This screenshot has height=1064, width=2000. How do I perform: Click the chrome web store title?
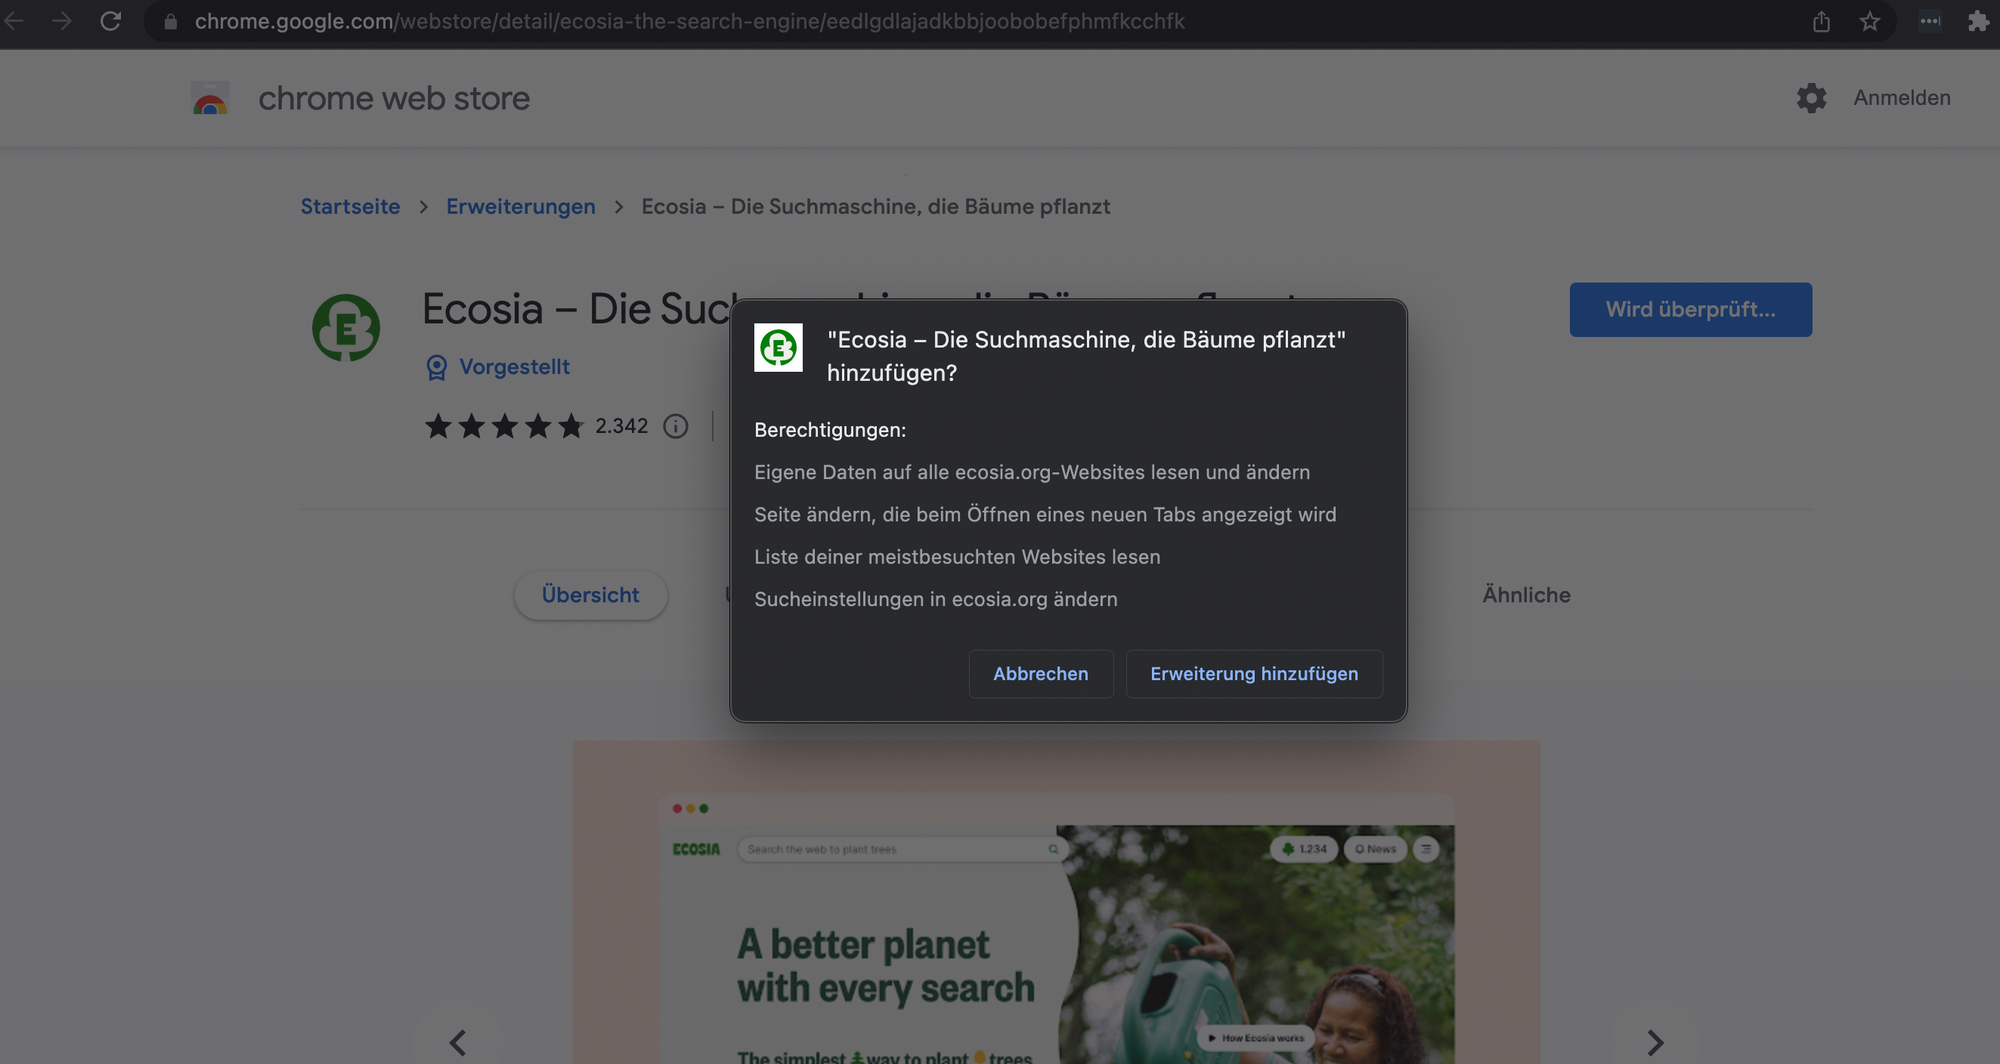(394, 98)
